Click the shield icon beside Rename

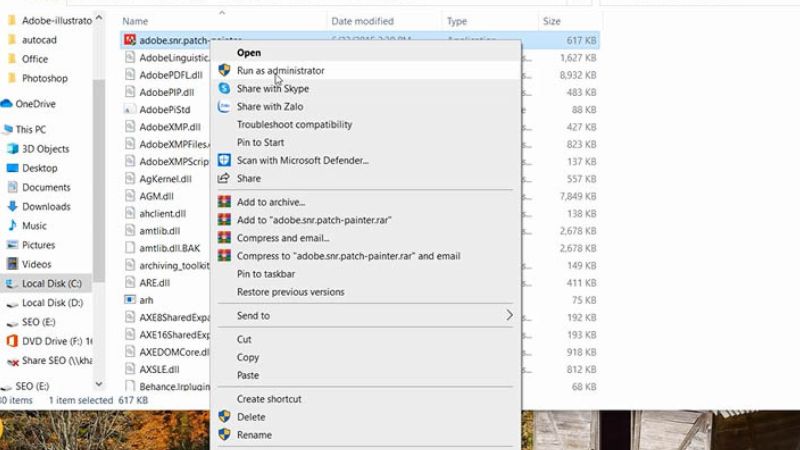coord(224,434)
